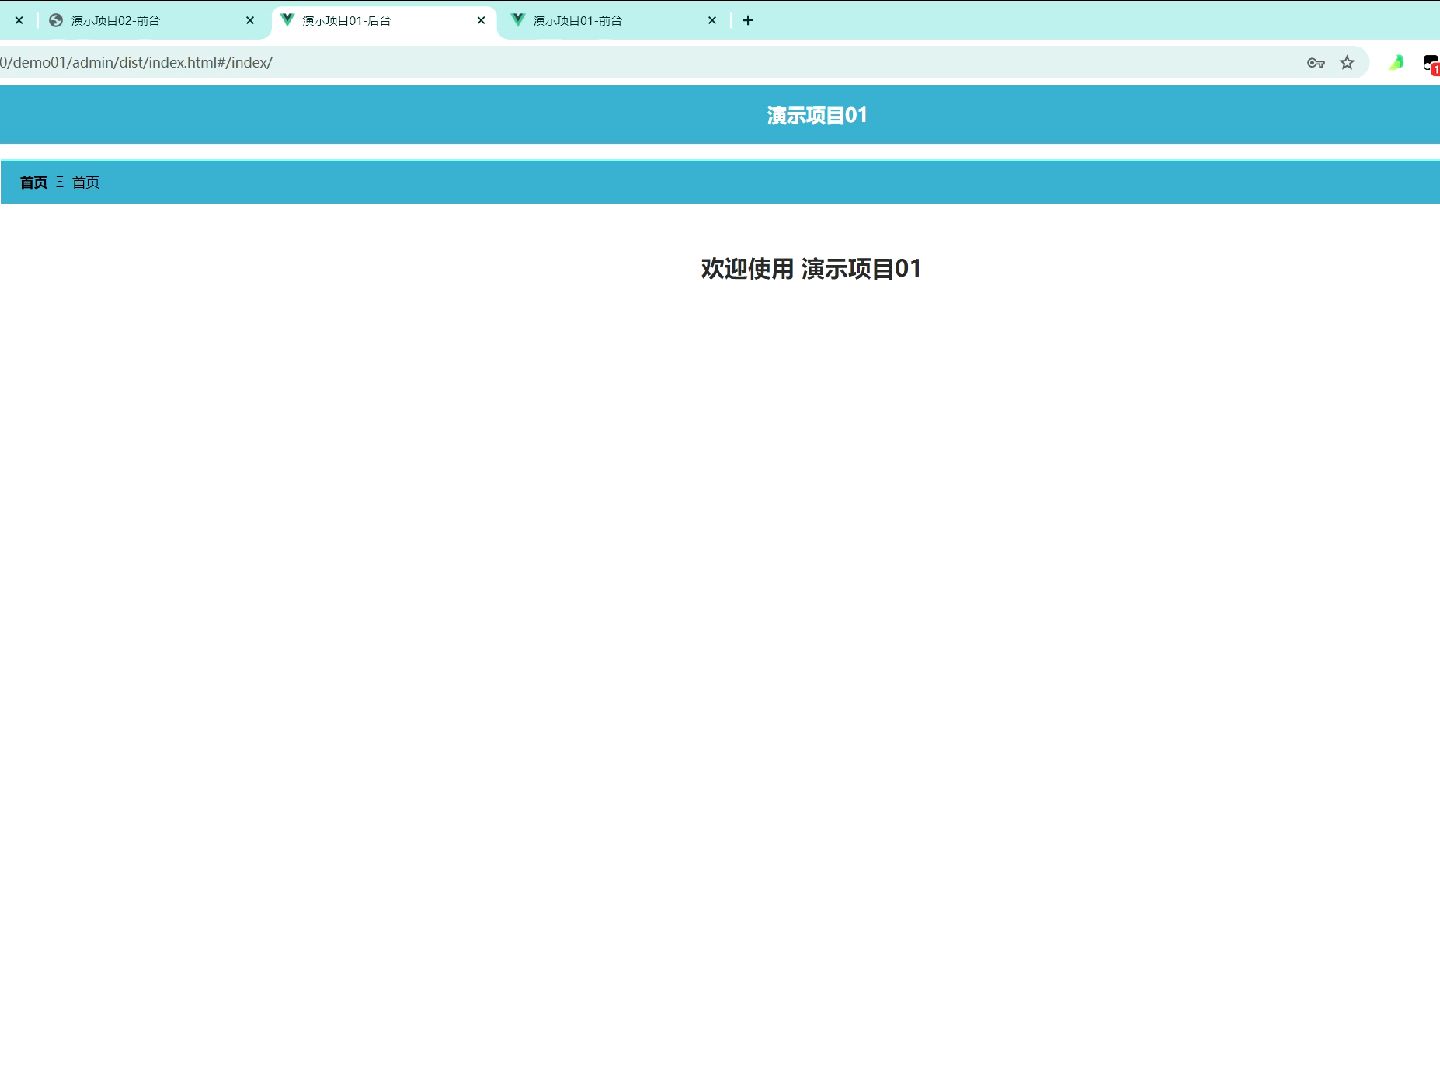Image resolution: width=1440 pixels, height=1080 pixels.
Task: Open the green leaf extension icon
Action: (1395, 63)
